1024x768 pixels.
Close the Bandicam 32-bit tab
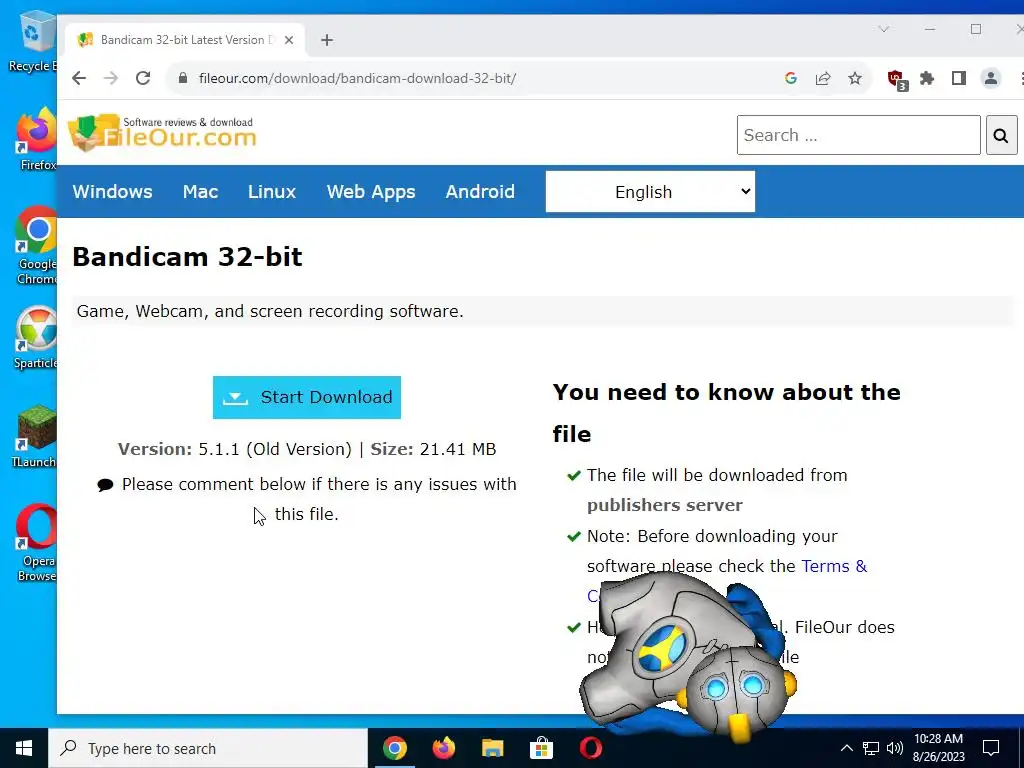(x=289, y=40)
